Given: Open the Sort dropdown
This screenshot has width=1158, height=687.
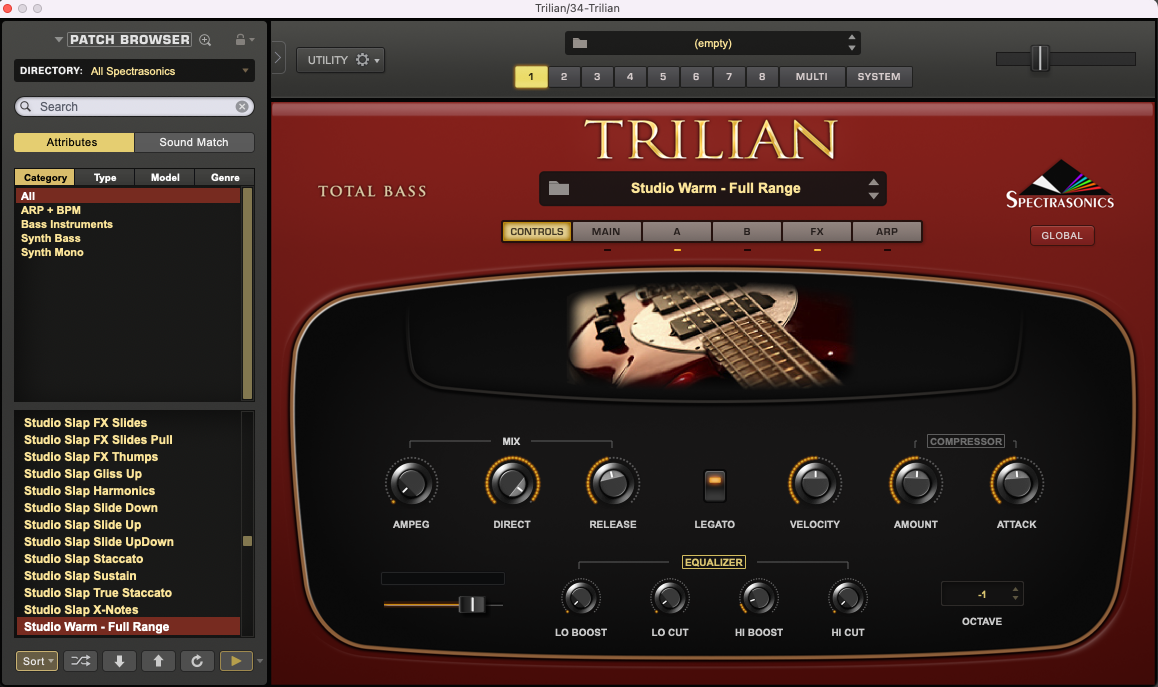Looking at the screenshot, I should (x=37, y=661).
